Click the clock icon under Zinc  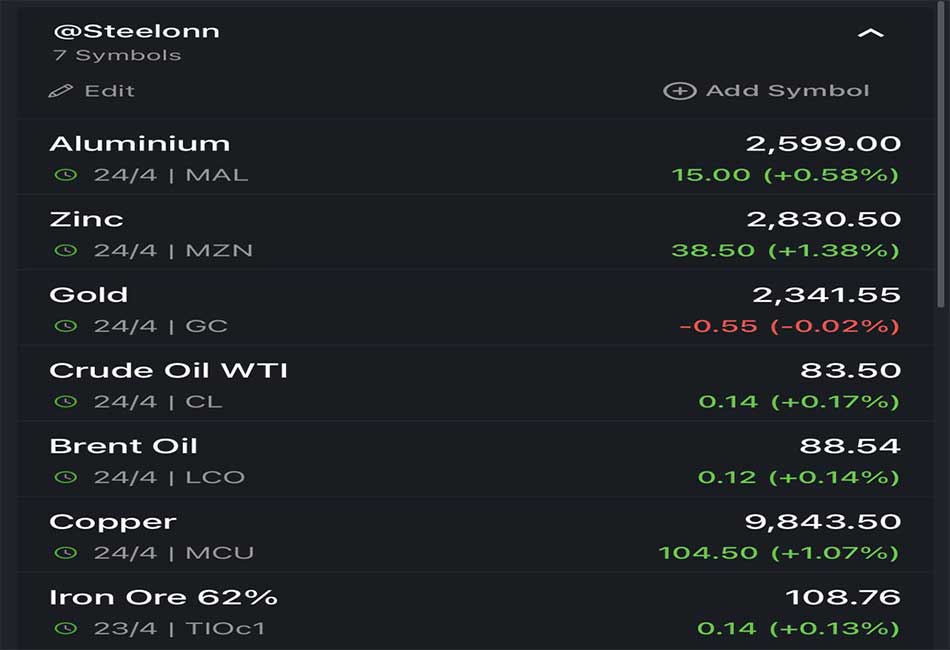(66, 250)
